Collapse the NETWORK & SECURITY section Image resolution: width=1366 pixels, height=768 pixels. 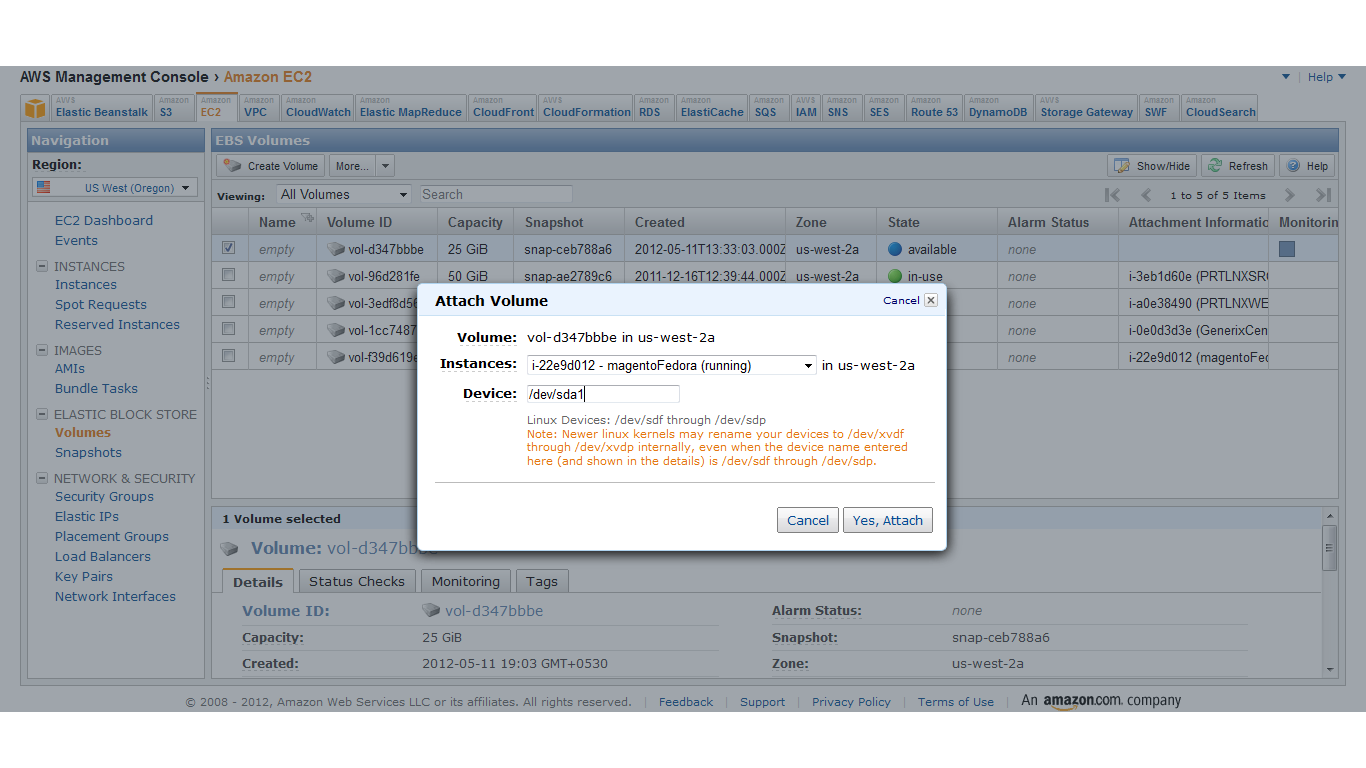point(42,478)
